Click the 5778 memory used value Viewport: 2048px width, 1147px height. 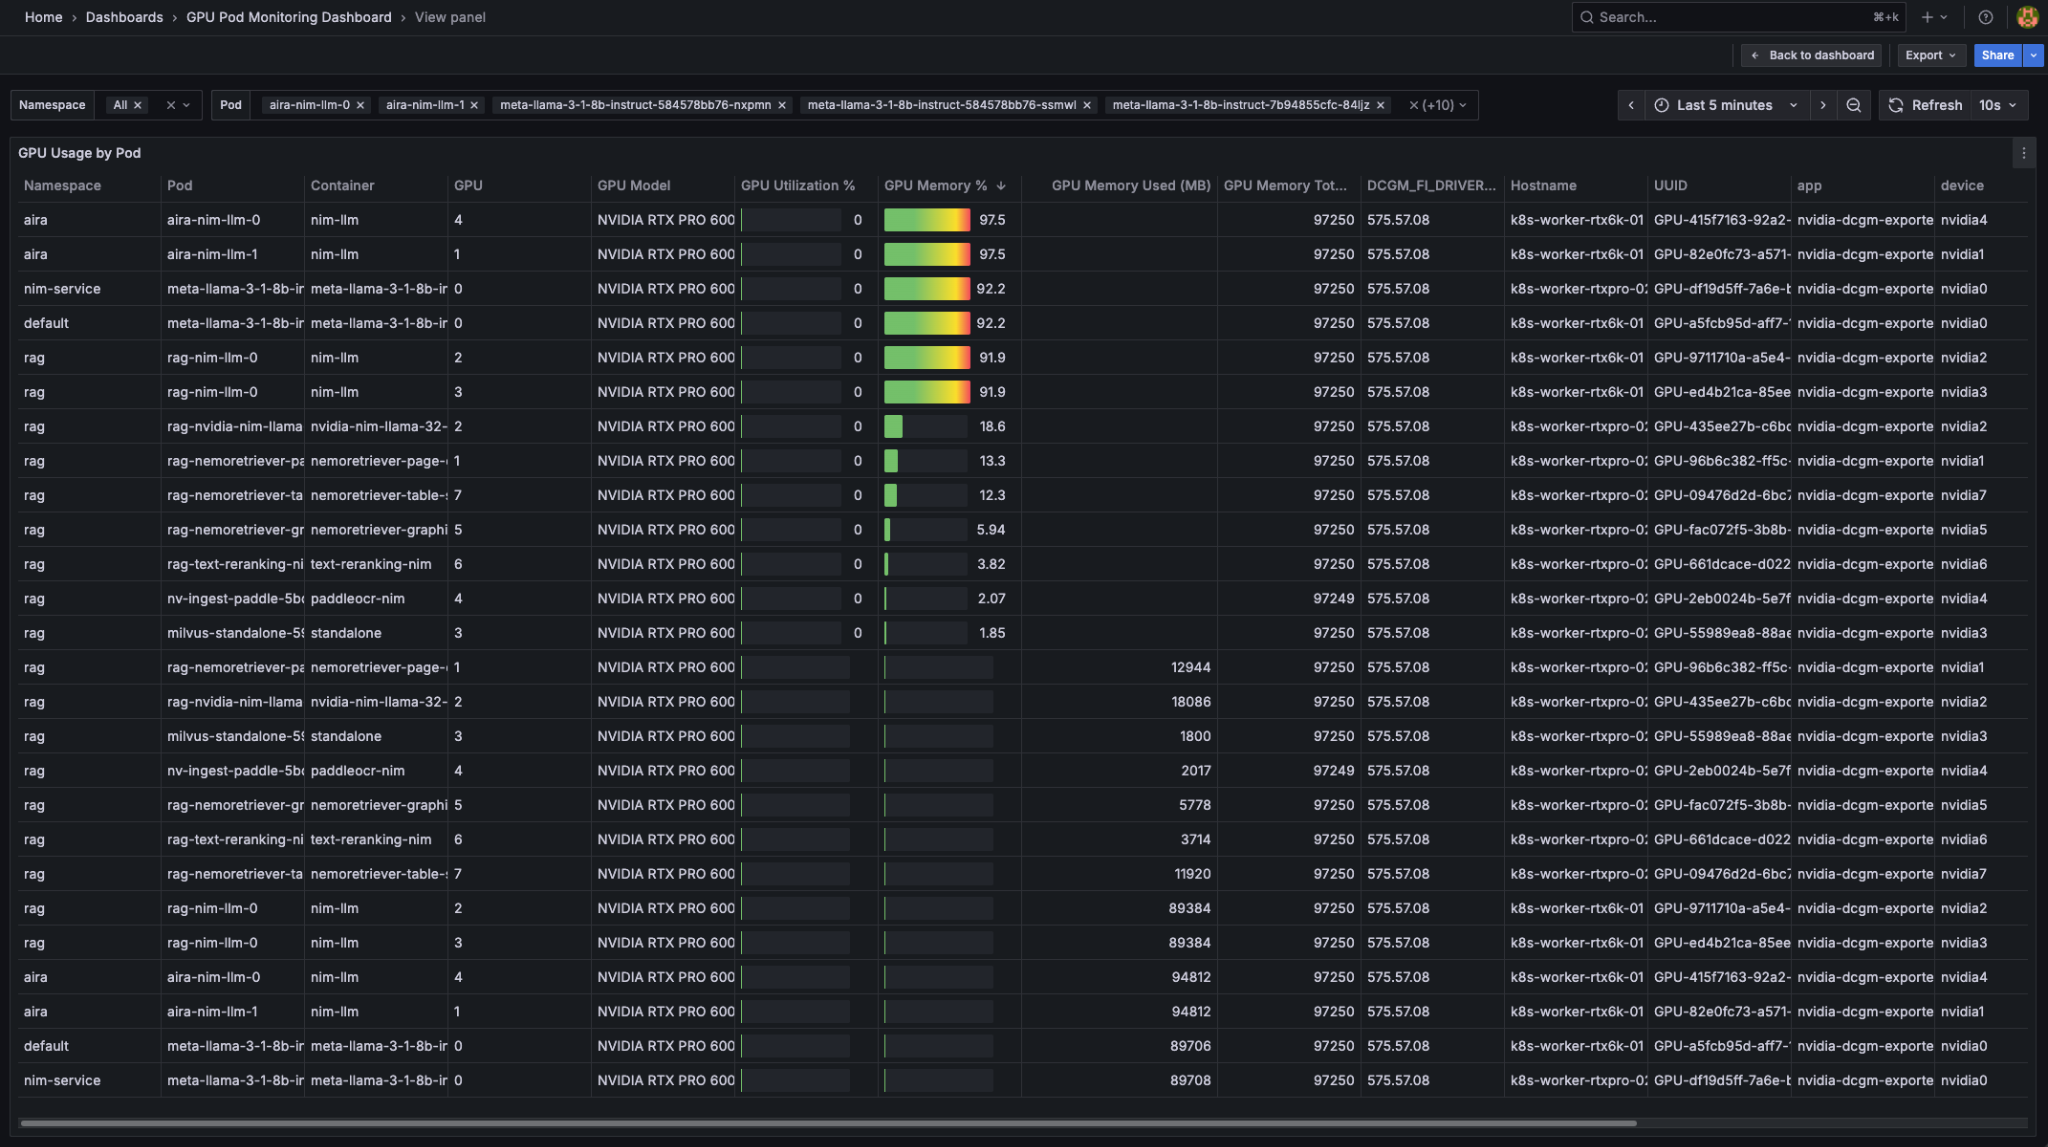click(1195, 806)
